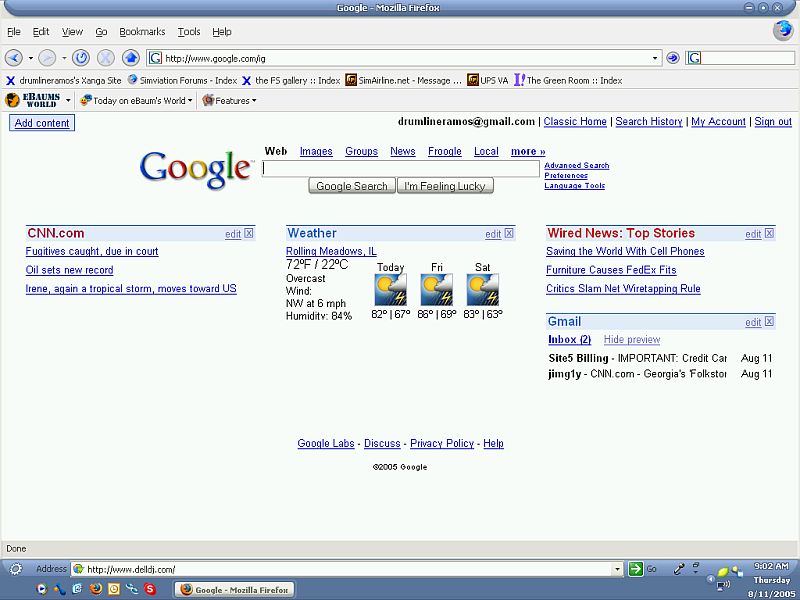This screenshot has width=800, height=600.
Task: Open the Tools menu
Action: tap(189, 32)
